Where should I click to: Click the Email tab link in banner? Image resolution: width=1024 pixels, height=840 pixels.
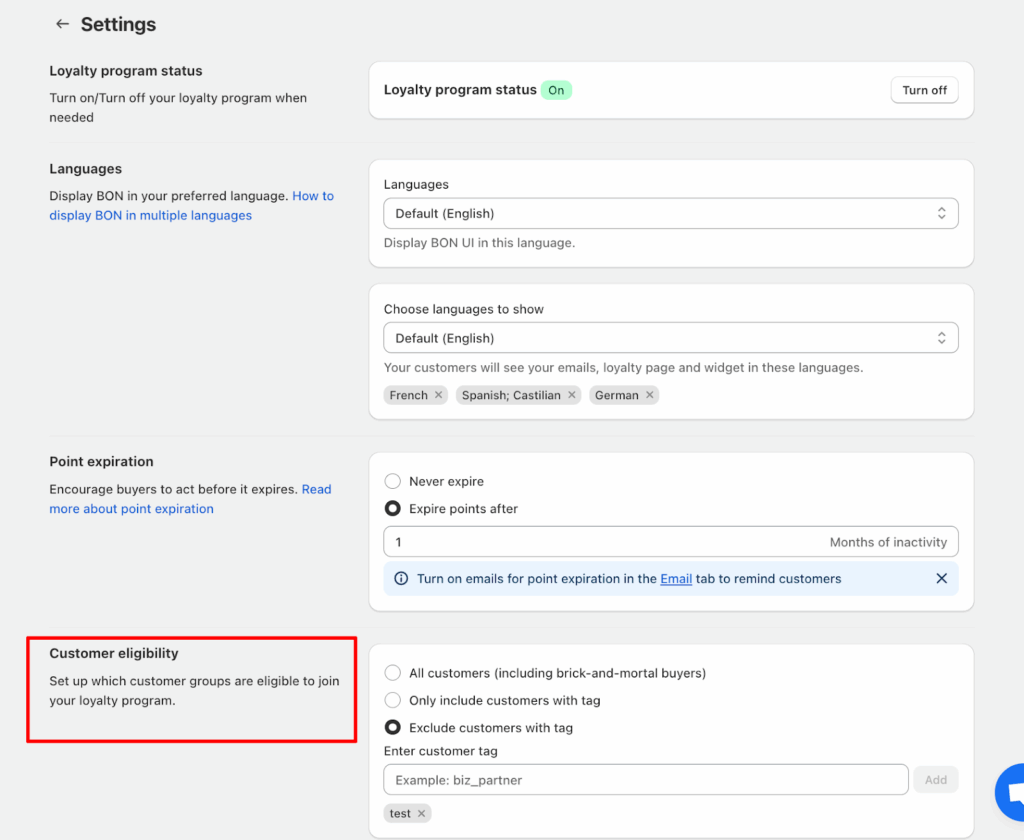point(676,578)
